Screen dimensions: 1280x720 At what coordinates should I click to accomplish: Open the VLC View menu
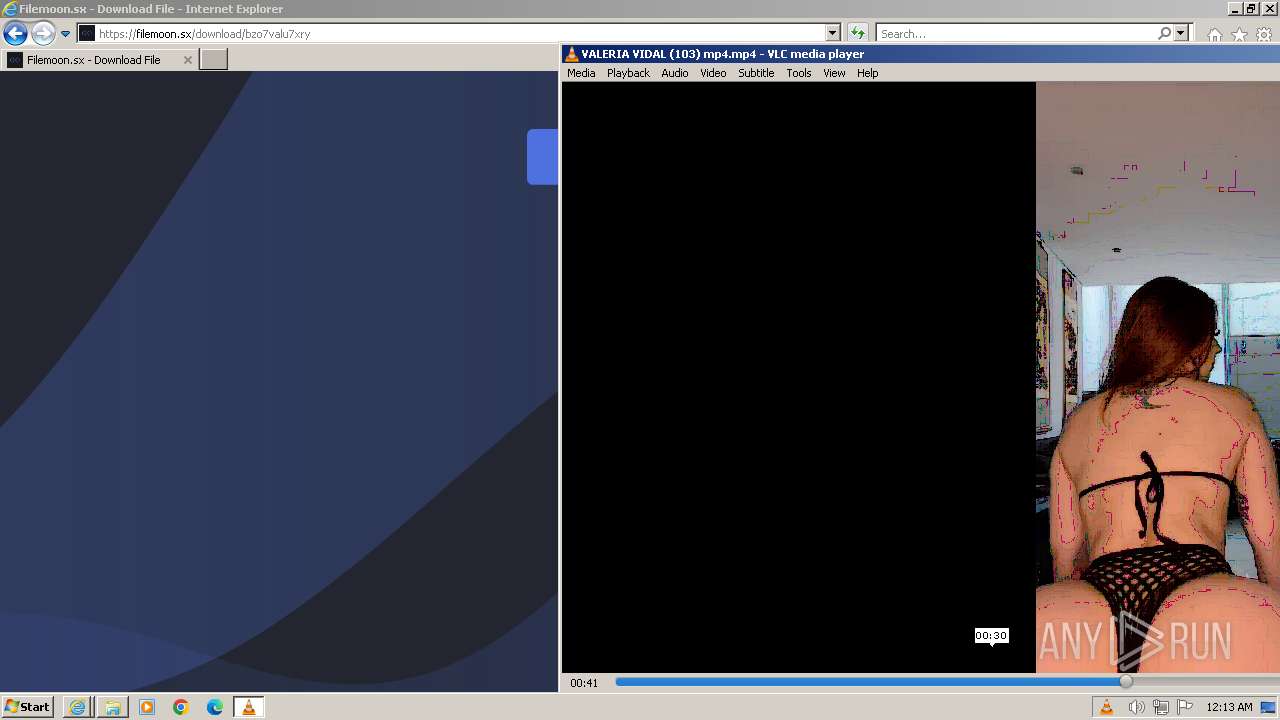(834, 73)
